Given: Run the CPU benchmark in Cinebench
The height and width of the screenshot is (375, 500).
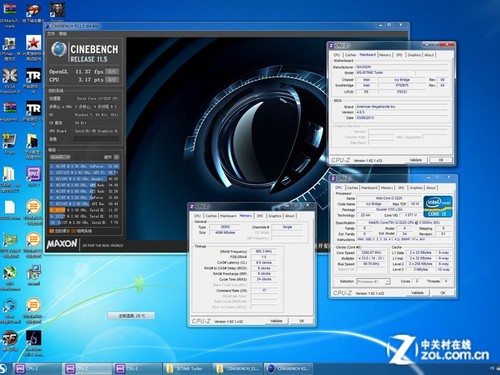Looking at the screenshot, I should 112,80.
